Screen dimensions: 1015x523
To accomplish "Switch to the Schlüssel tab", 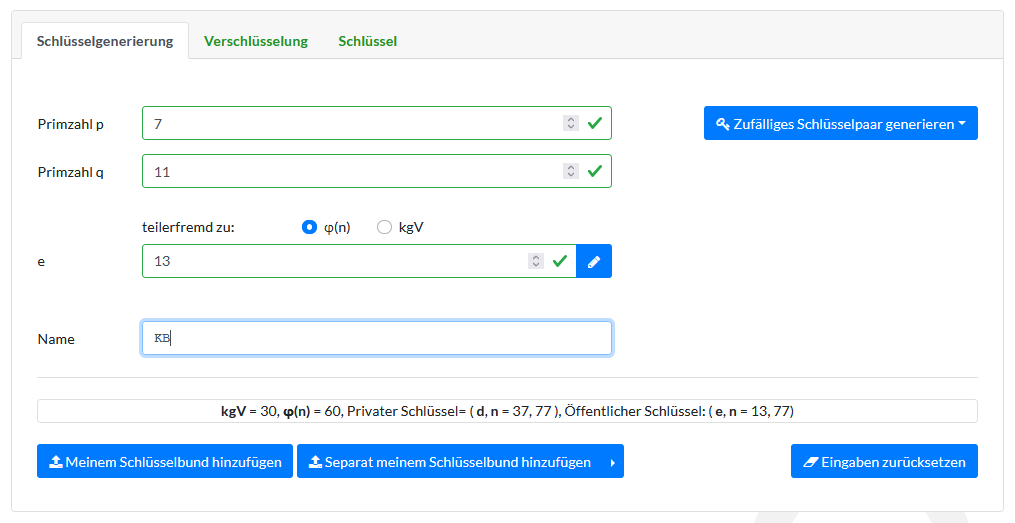I will [368, 41].
